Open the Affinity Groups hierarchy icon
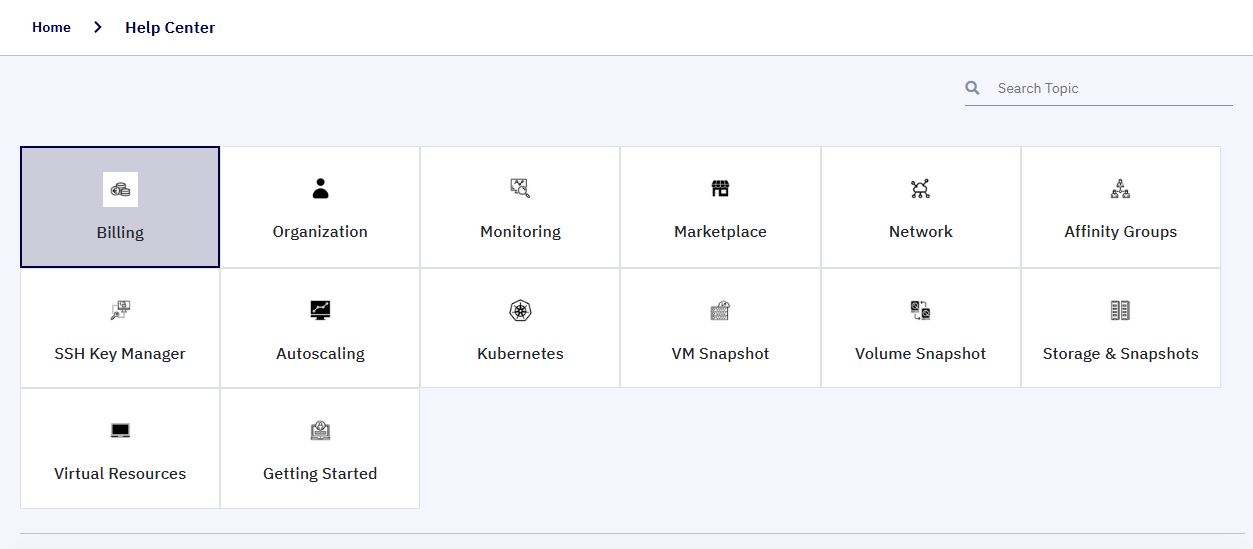The image size is (1253, 549). [x=1120, y=188]
